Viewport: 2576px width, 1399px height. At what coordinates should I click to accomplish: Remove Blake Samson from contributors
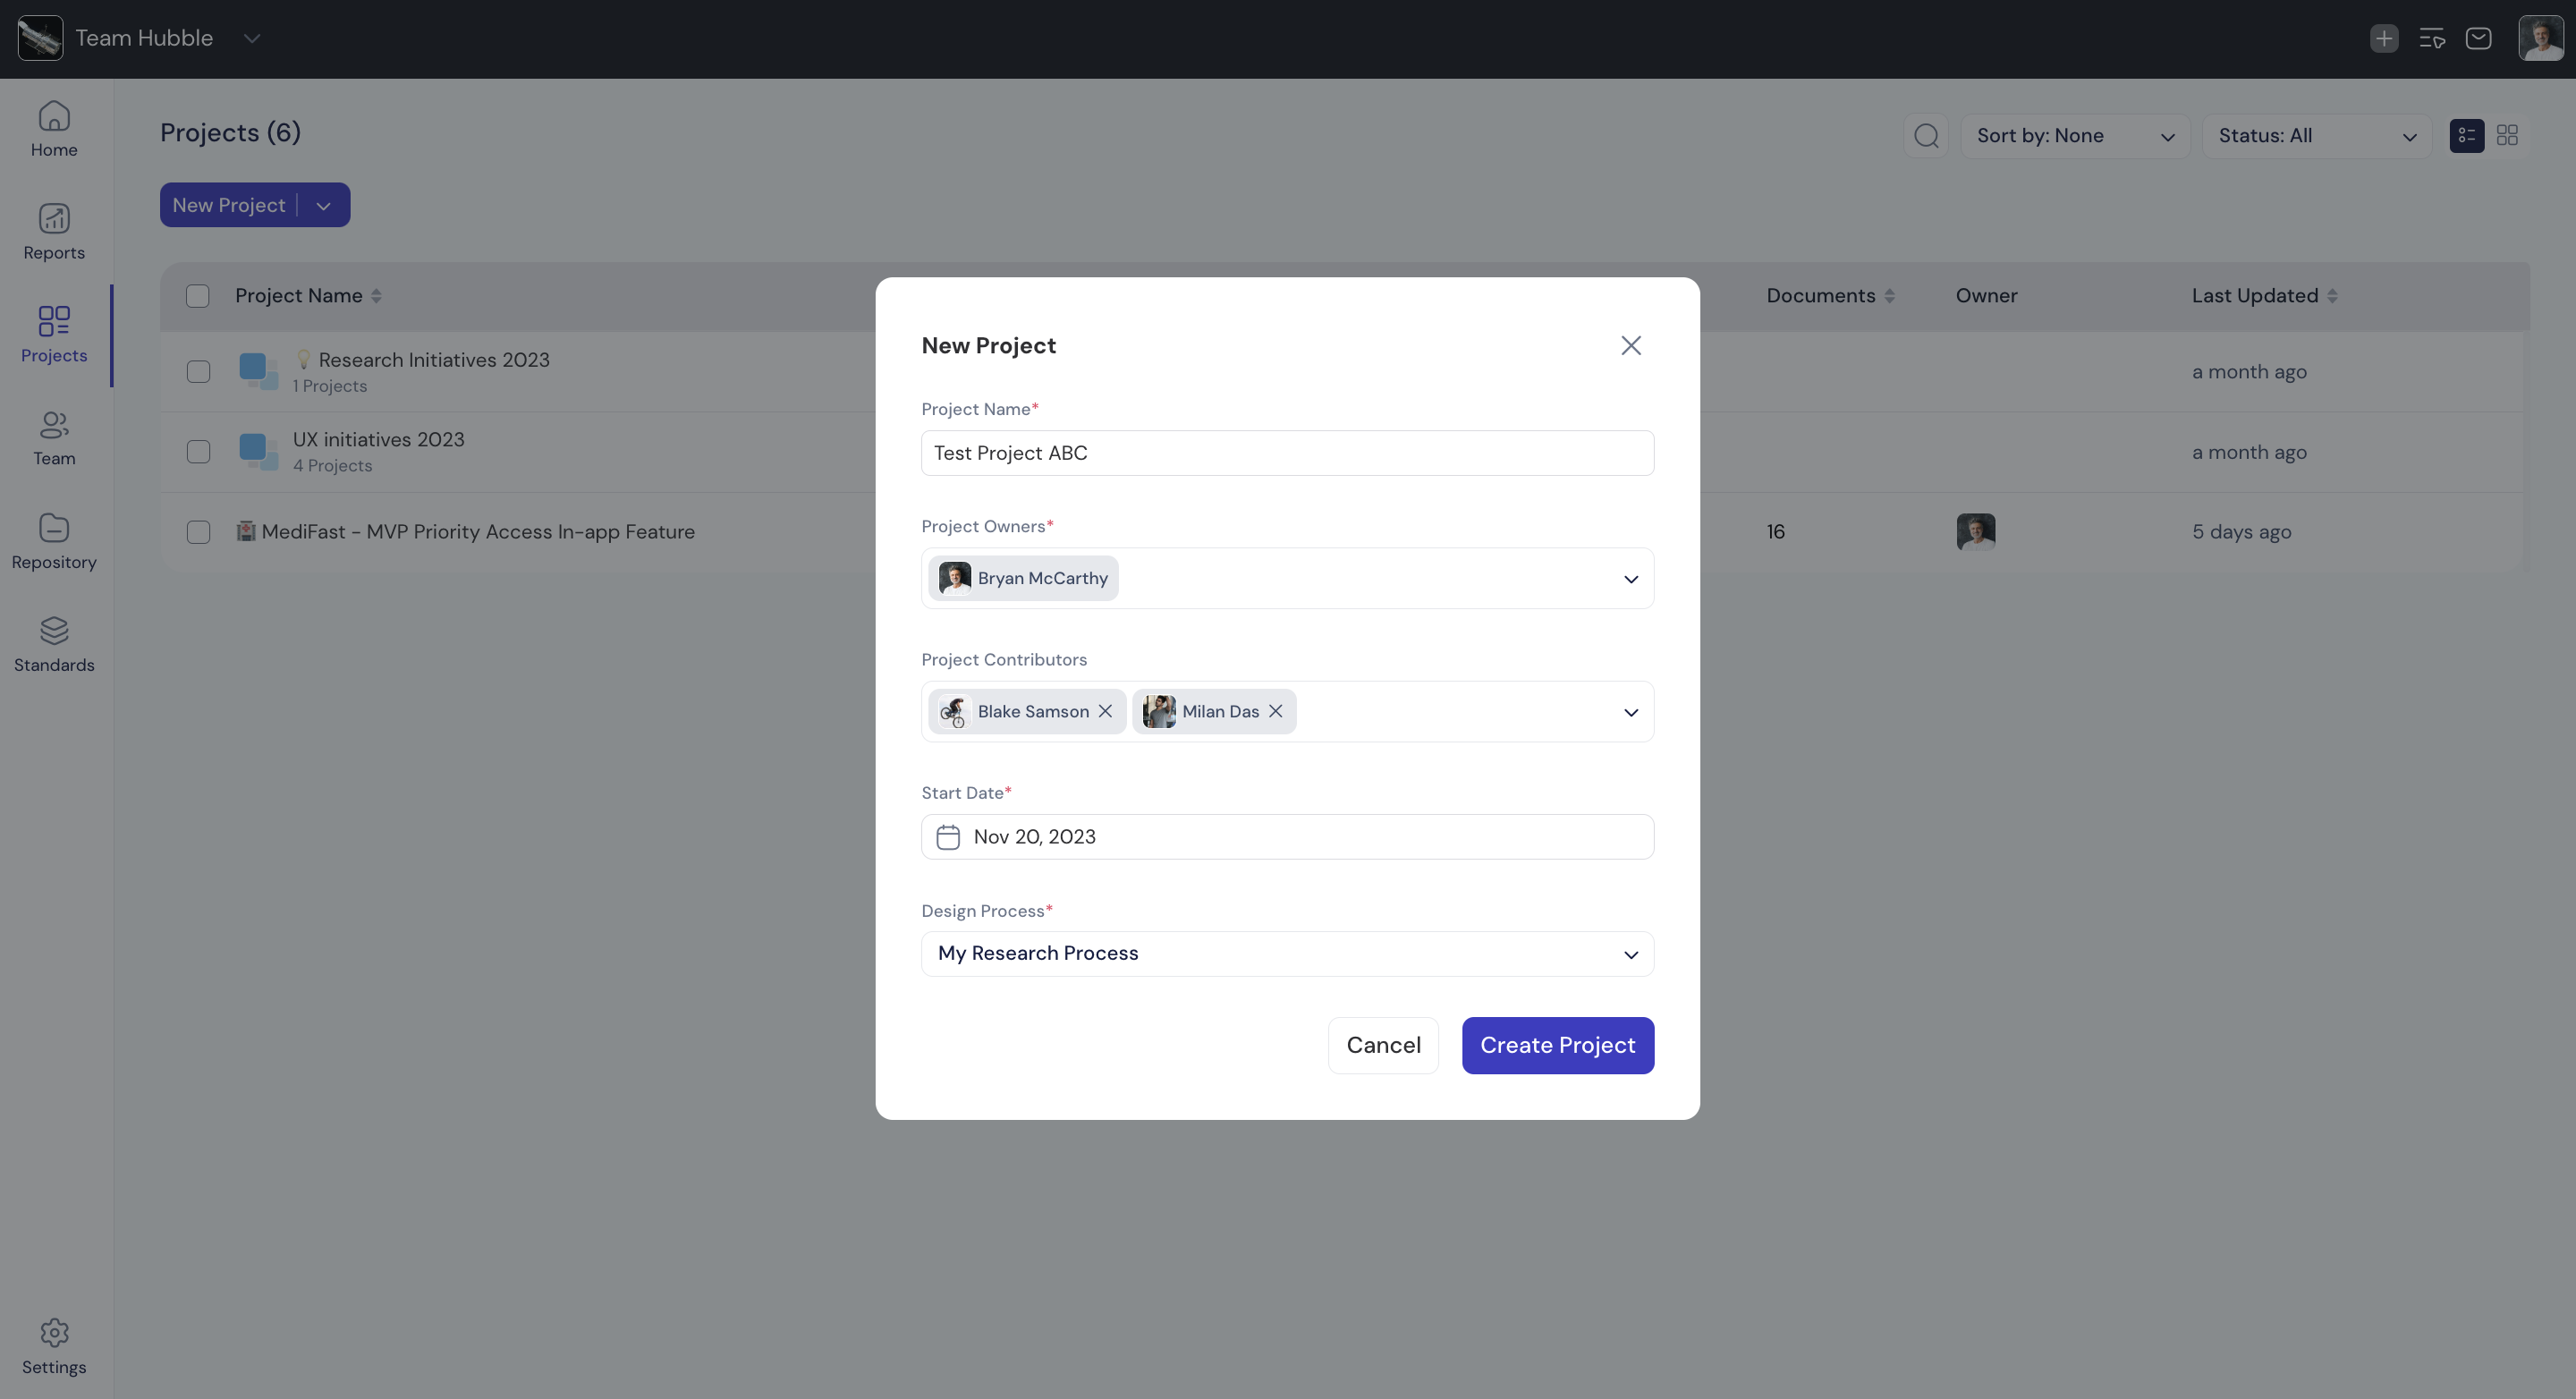point(1105,711)
